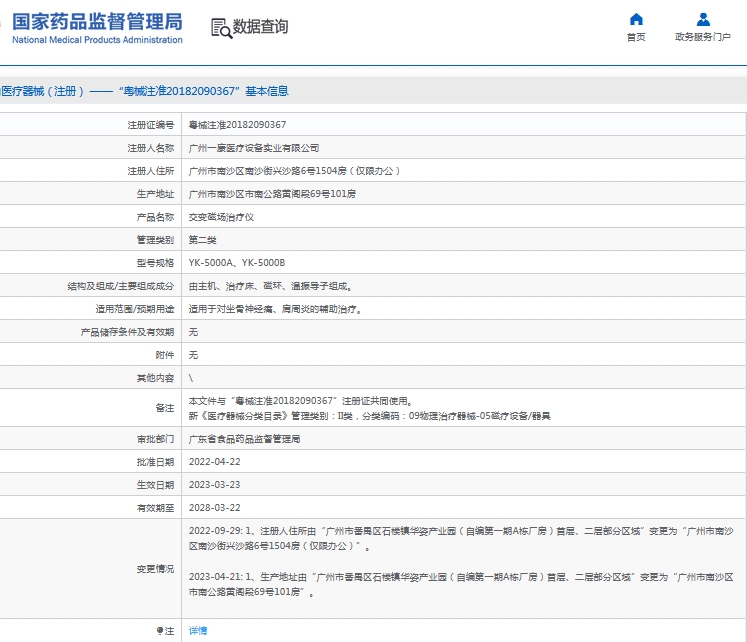Click the 2022-09-29 change record entry
This screenshot has height=642, width=747.
point(461,538)
